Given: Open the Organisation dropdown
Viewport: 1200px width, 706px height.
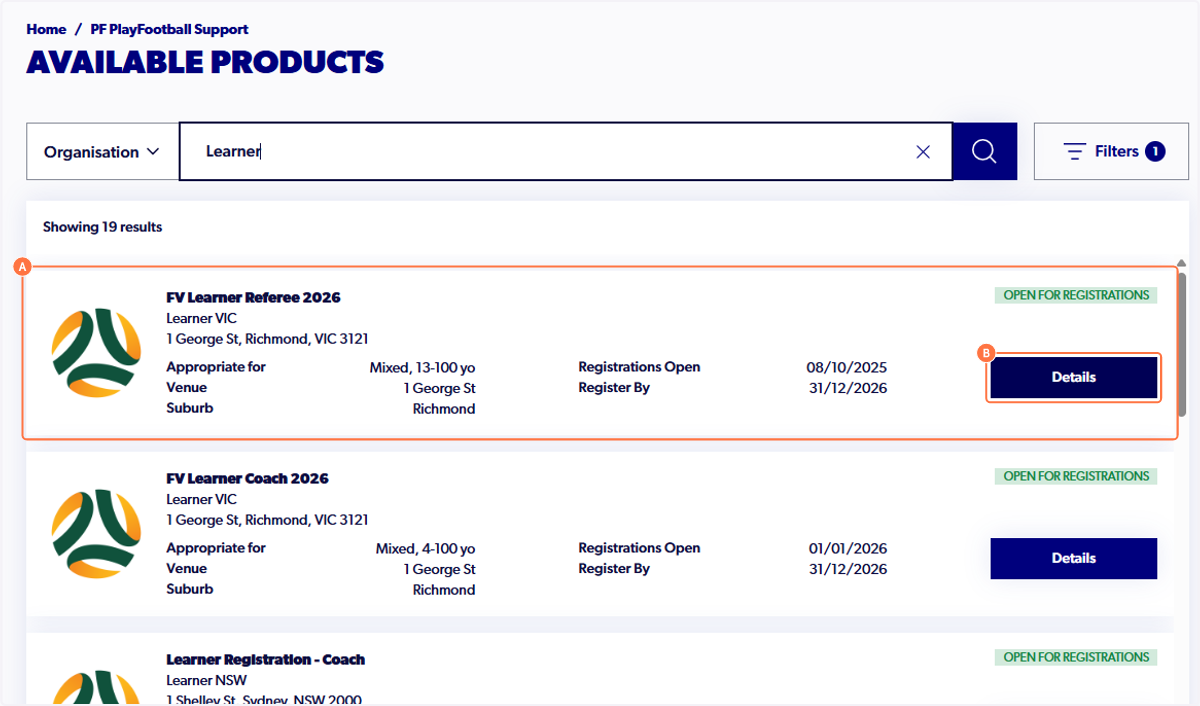Looking at the screenshot, I should [103, 152].
